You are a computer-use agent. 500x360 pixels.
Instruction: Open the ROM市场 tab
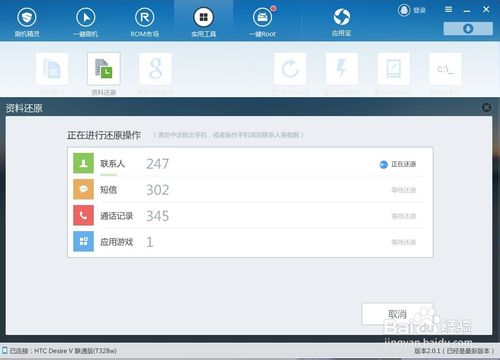click(x=144, y=22)
